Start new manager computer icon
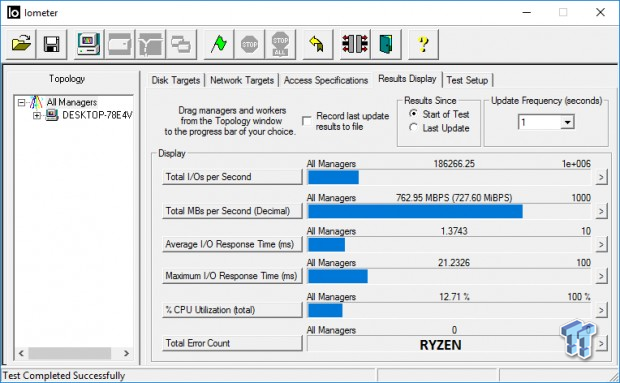 (x=89, y=44)
